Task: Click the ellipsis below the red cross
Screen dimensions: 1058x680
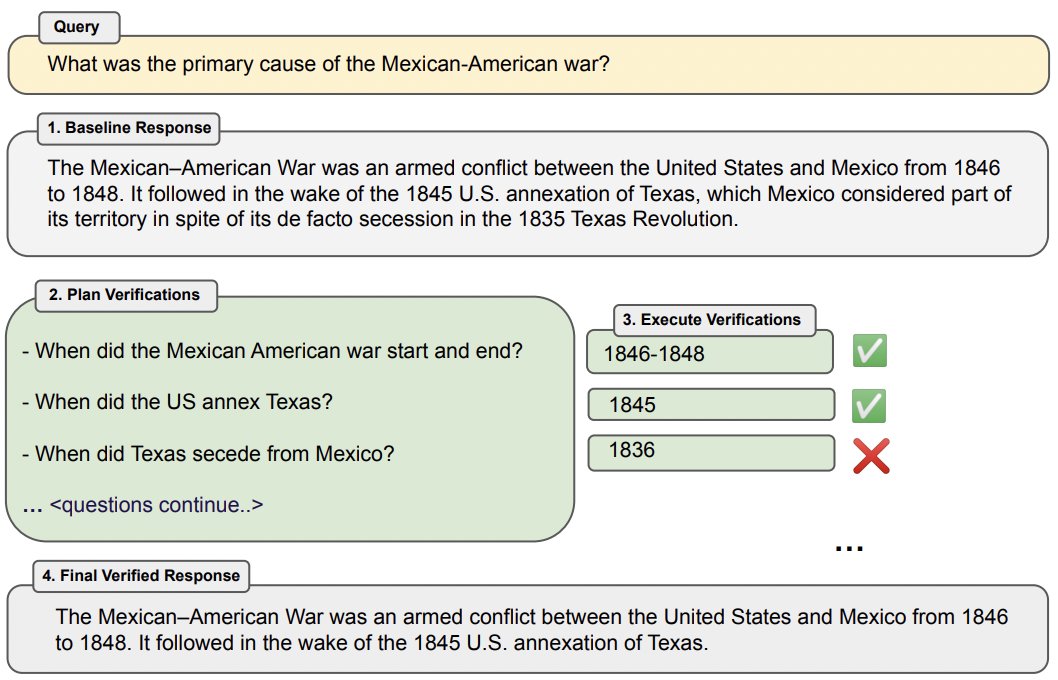Action: pos(849,548)
